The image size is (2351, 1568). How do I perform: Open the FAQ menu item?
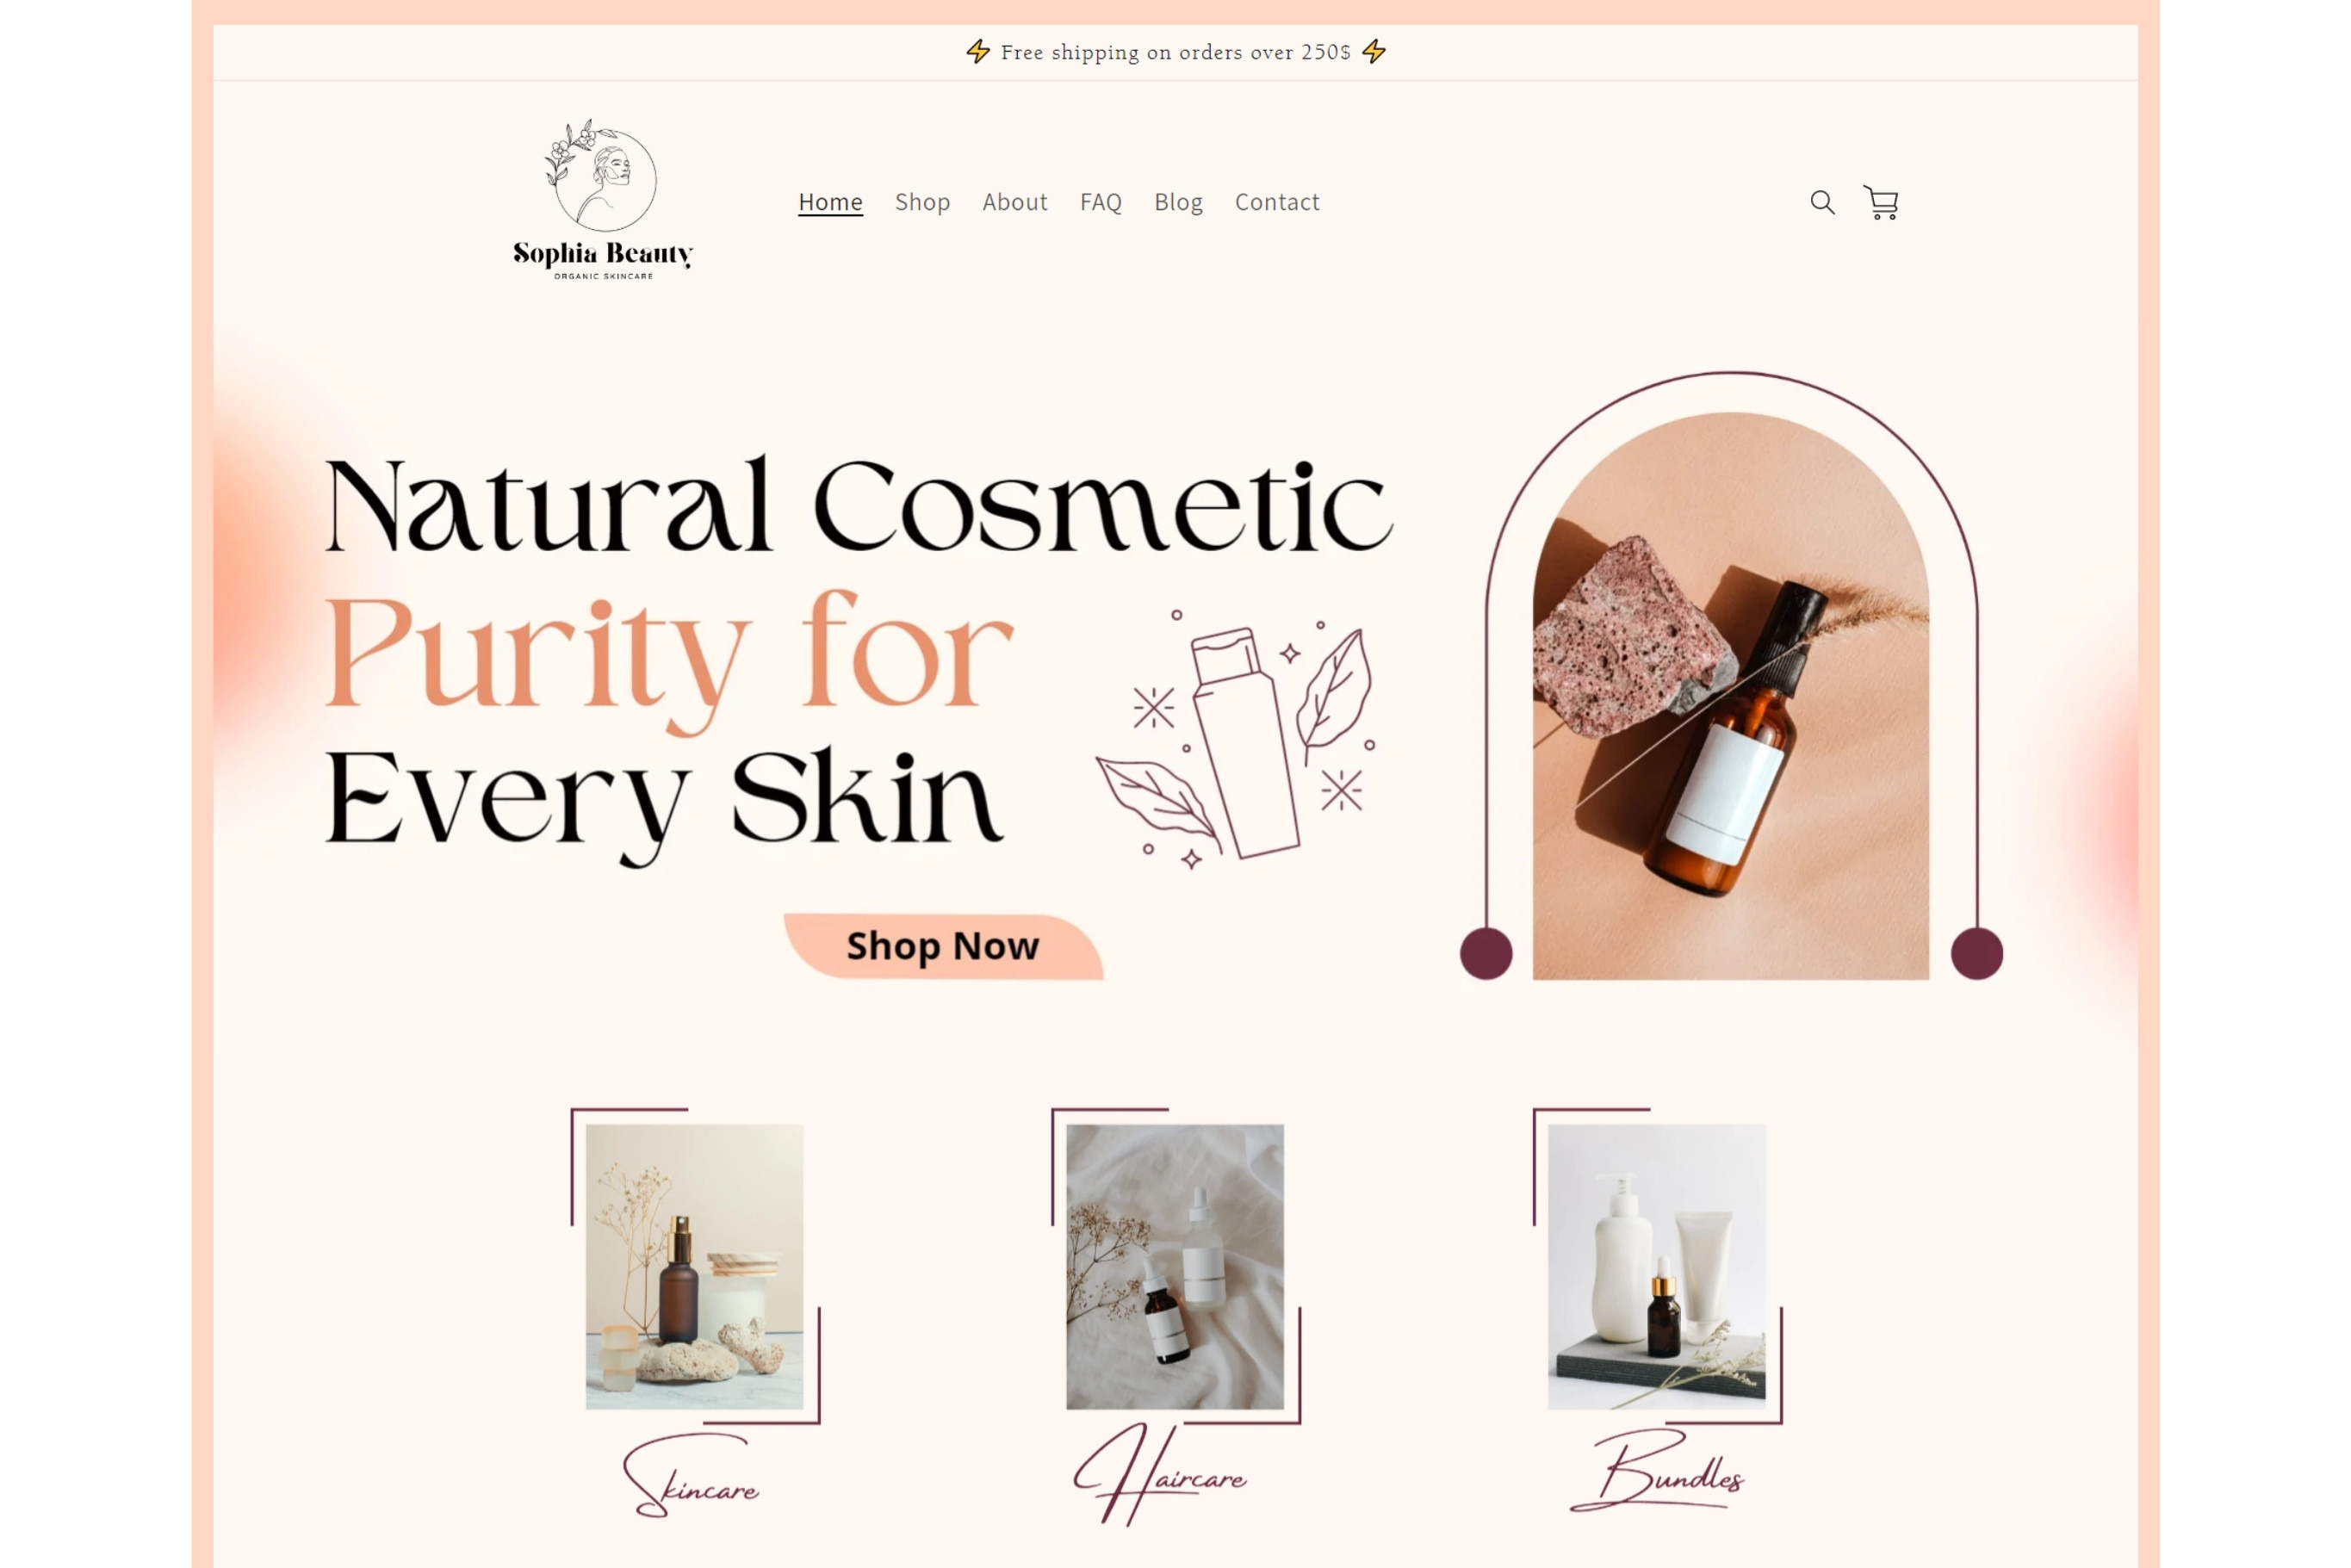pyautogui.click(x=1100, y=202)
